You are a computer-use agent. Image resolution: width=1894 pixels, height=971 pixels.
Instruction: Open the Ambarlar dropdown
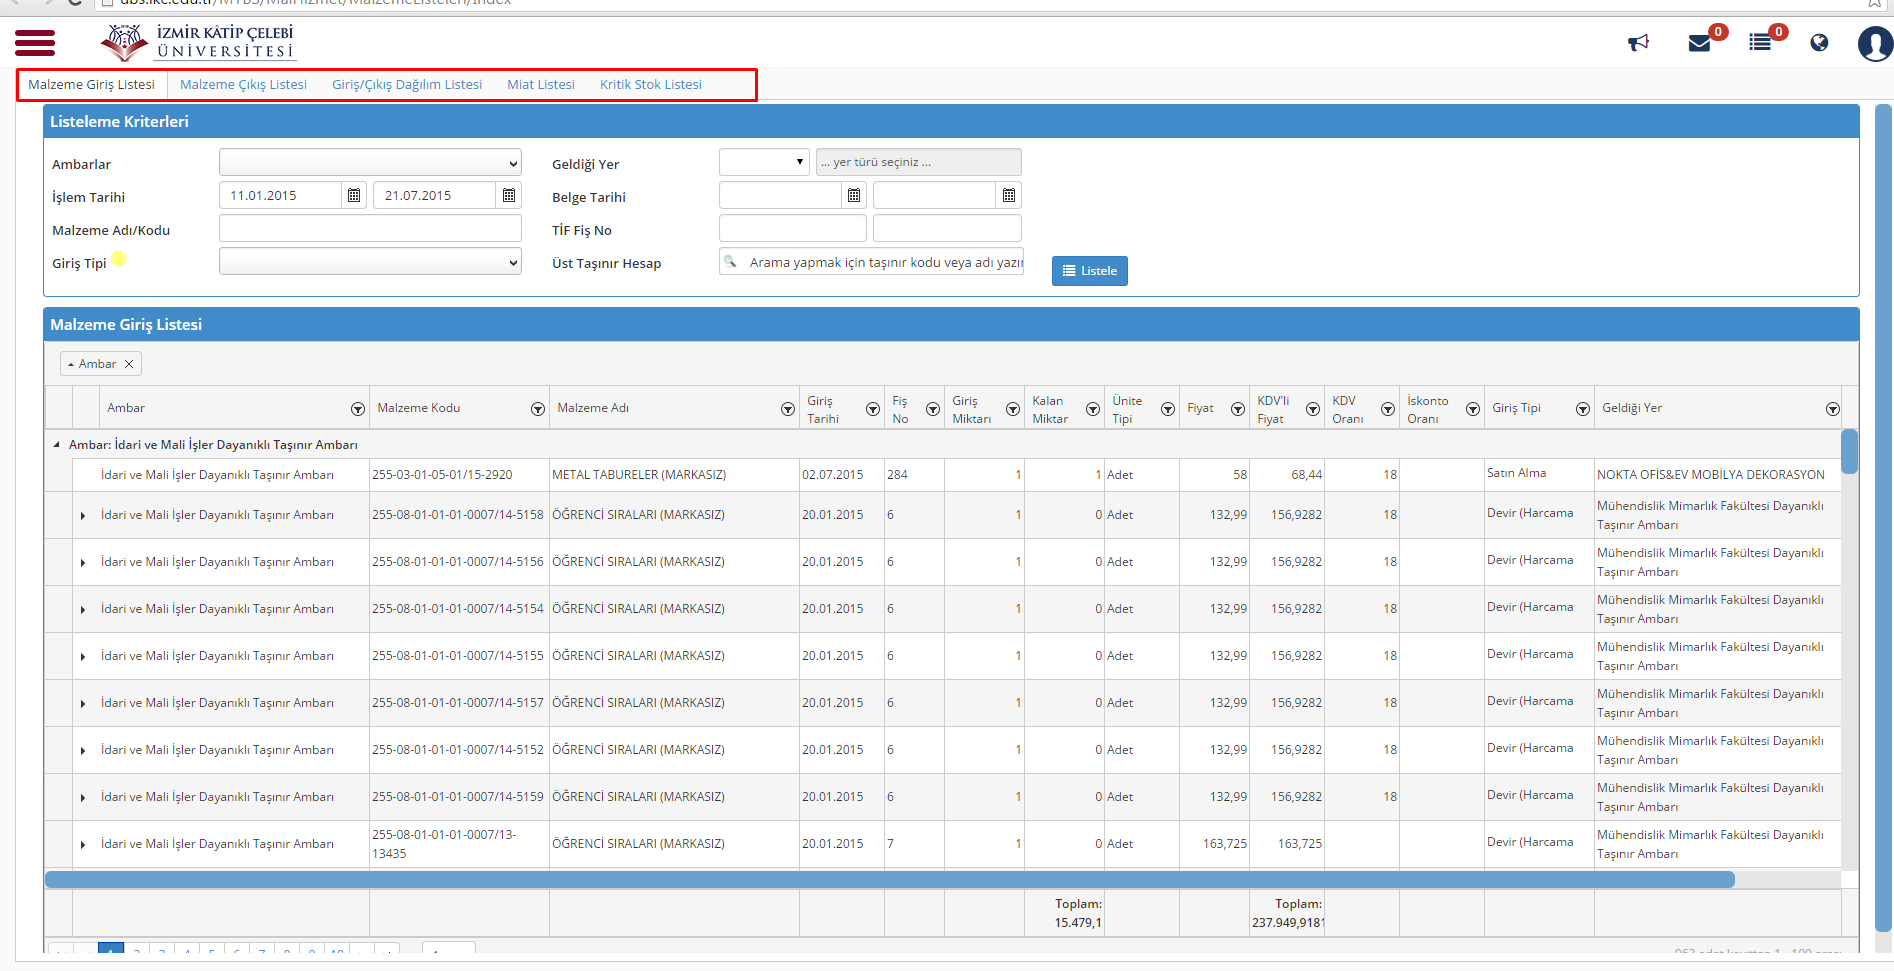tap(370, 162)
